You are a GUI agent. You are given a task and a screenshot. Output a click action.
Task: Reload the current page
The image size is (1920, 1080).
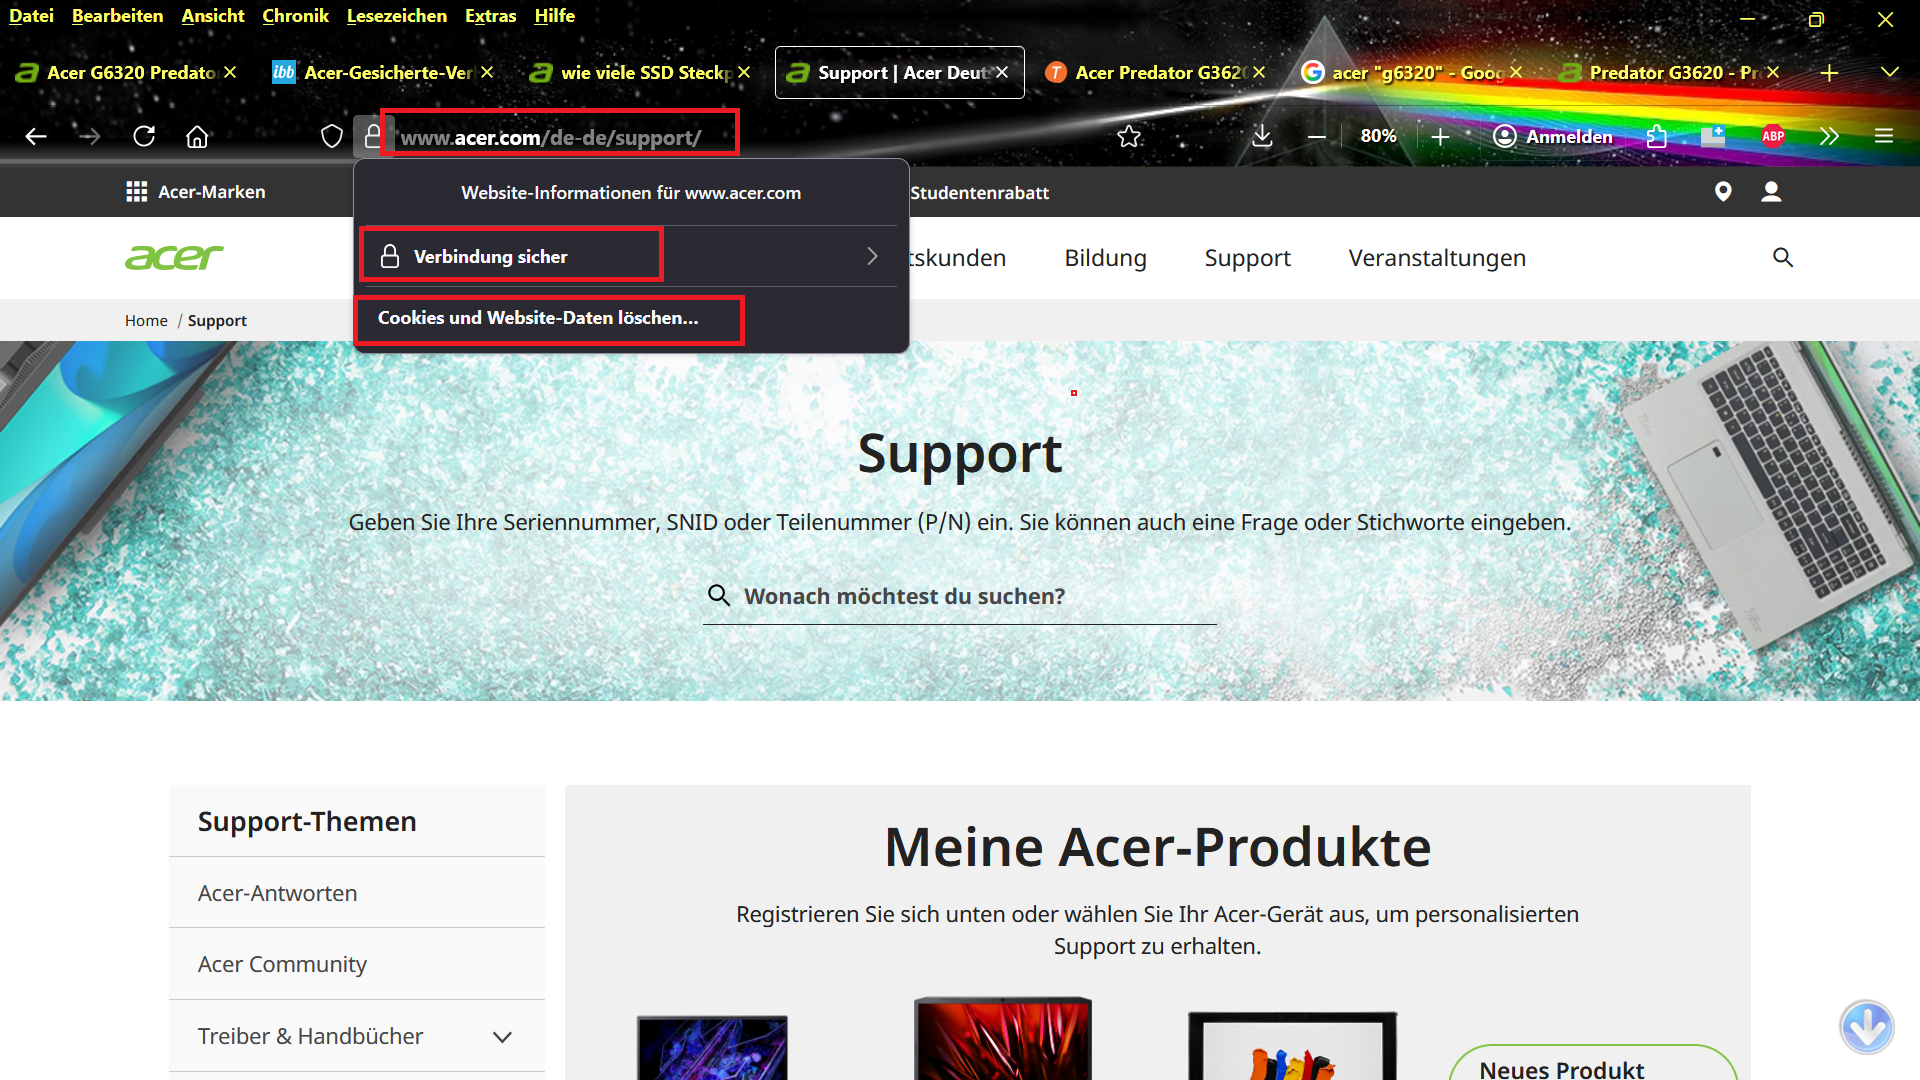[144, 137]
